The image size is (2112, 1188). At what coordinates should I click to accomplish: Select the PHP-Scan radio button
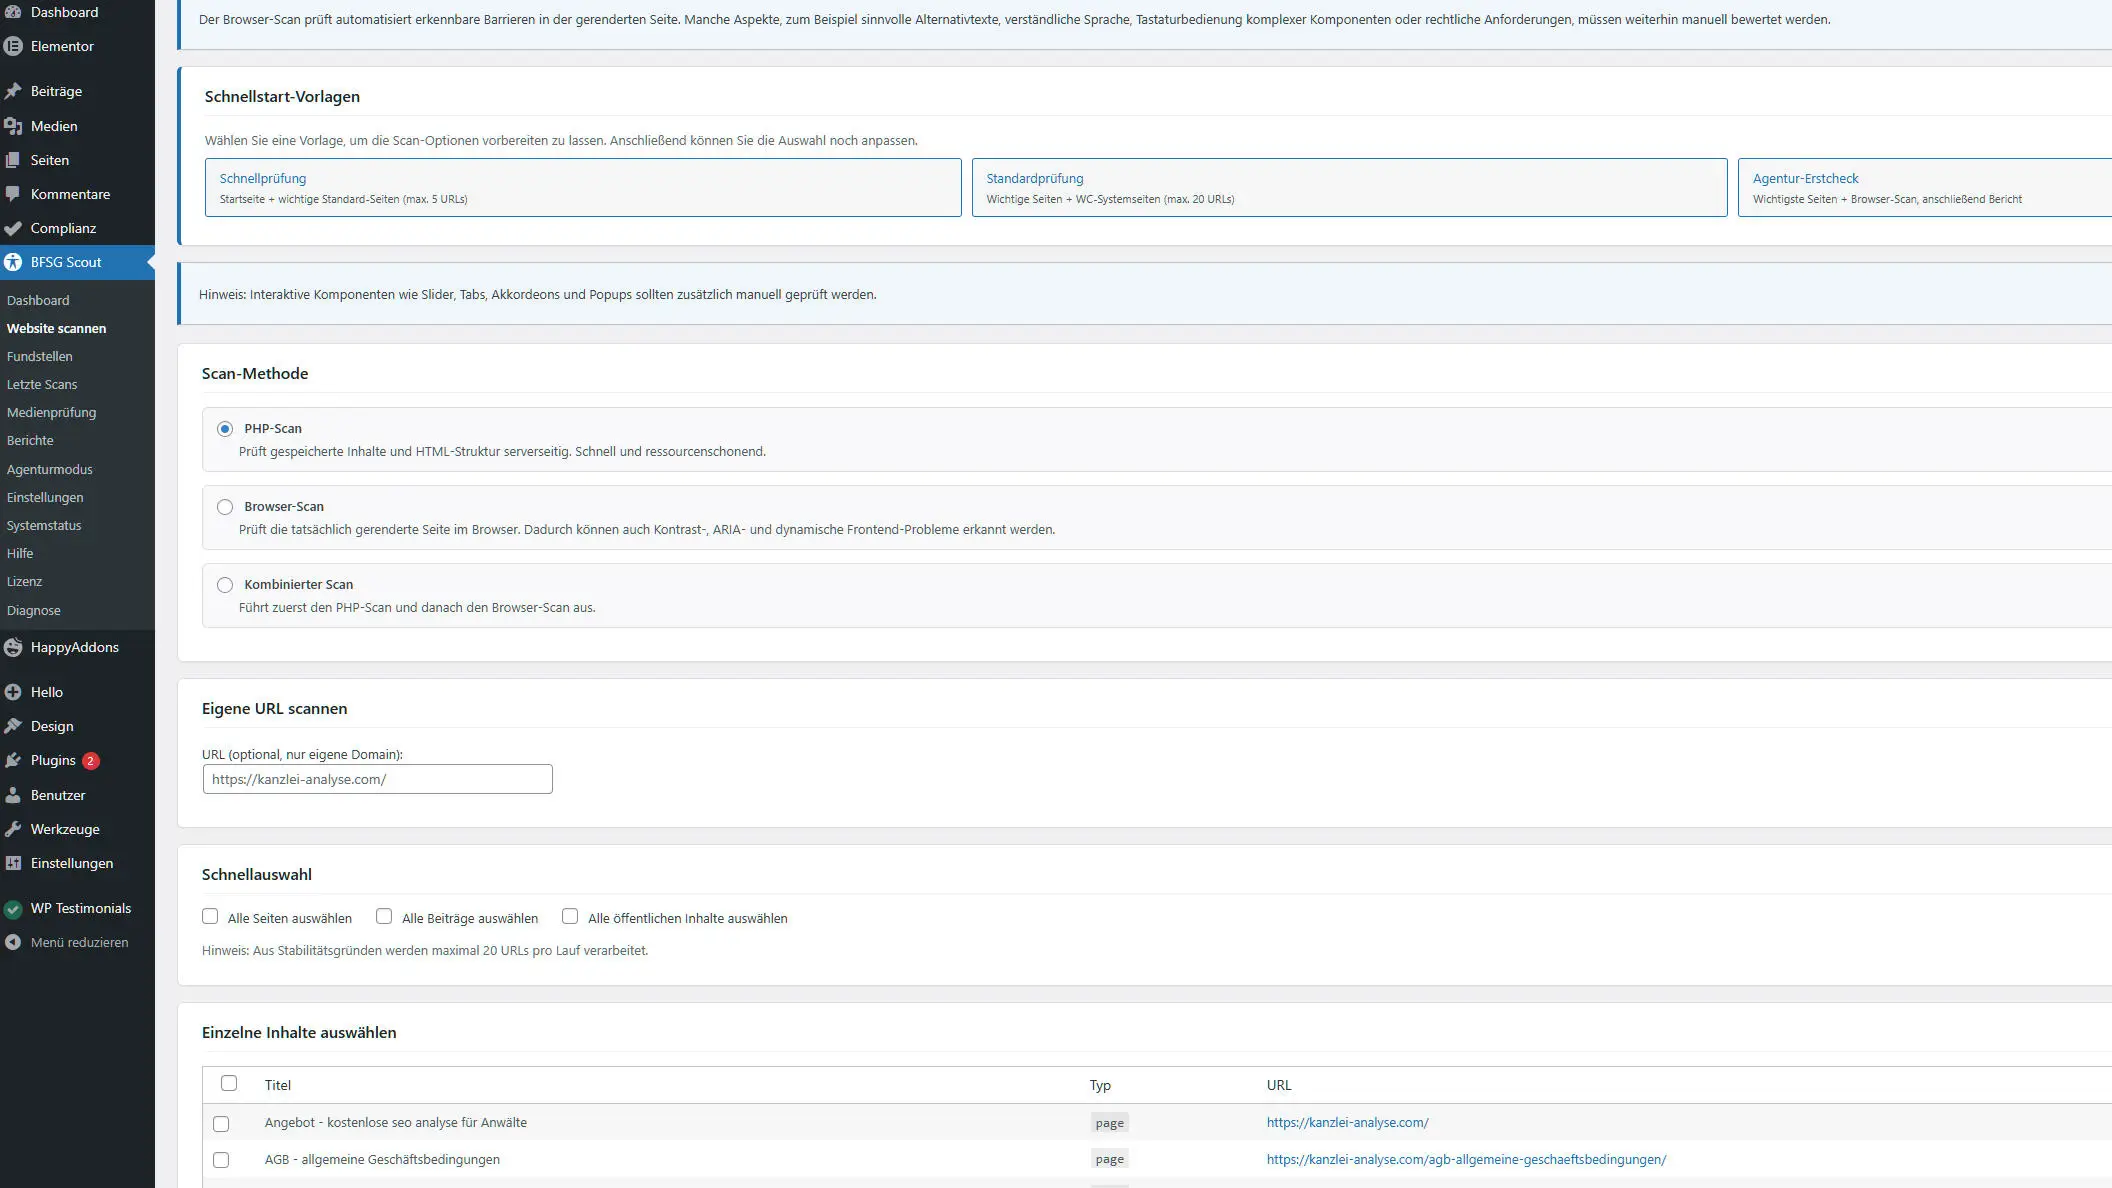pyautogui.click(x=225, y=429)
